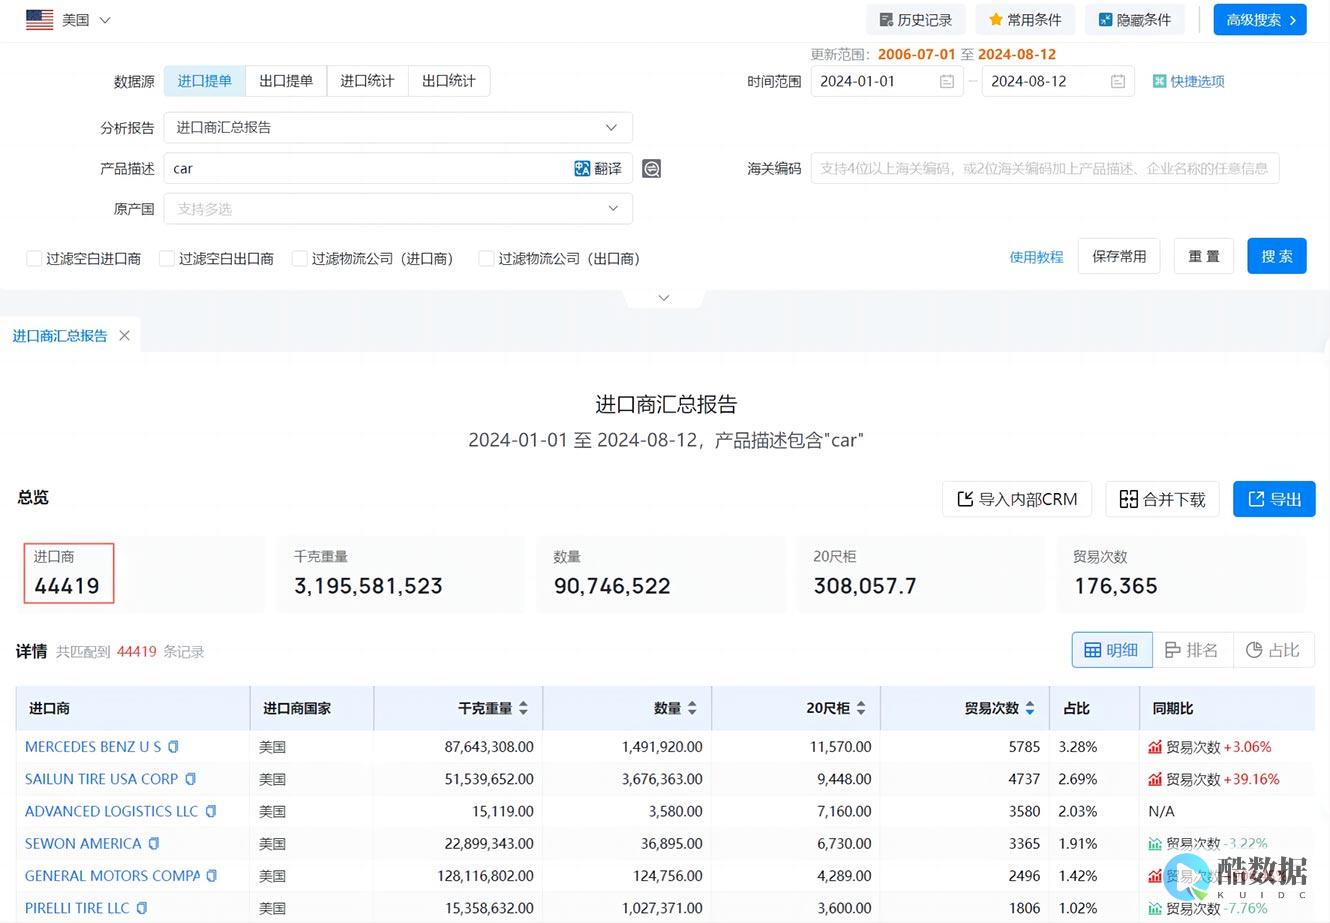Open the 美国 country dropdown
Viewport: 1330px width, 923px height.
pyautogui.click(x=86, y=20)
